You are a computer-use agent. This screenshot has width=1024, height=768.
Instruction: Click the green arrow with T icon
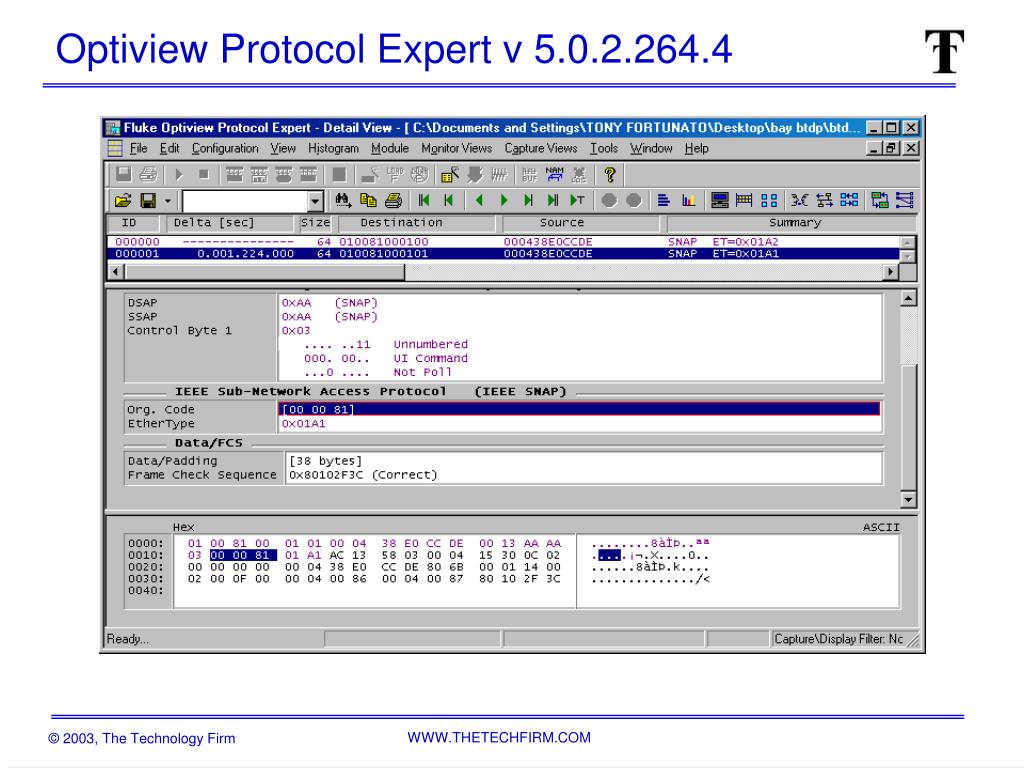point(577,200)
